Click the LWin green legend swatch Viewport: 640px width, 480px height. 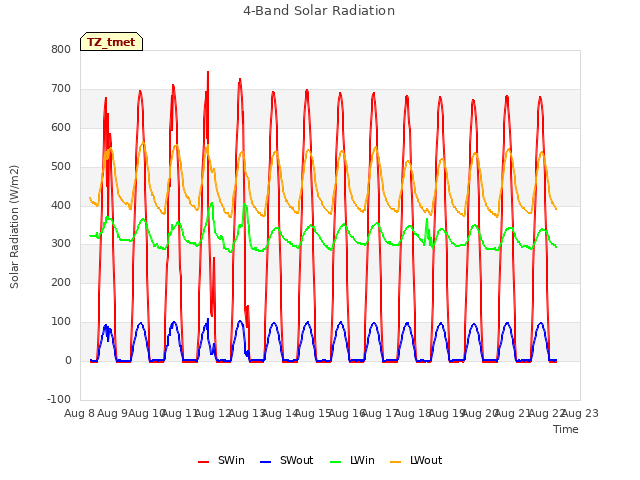coord(335,462)
